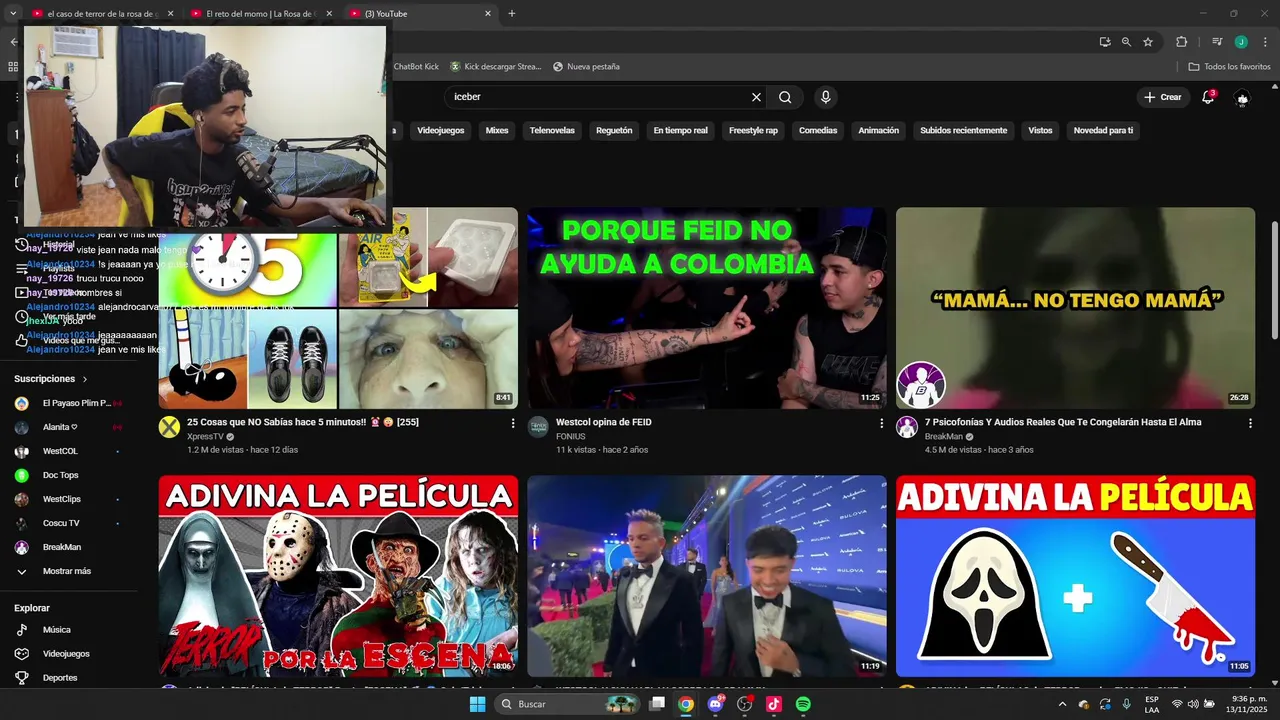Screen dimensions: 1280x720
Task: Click the FONIUS channel avatar icon
Action: click(x=539, y=427)
